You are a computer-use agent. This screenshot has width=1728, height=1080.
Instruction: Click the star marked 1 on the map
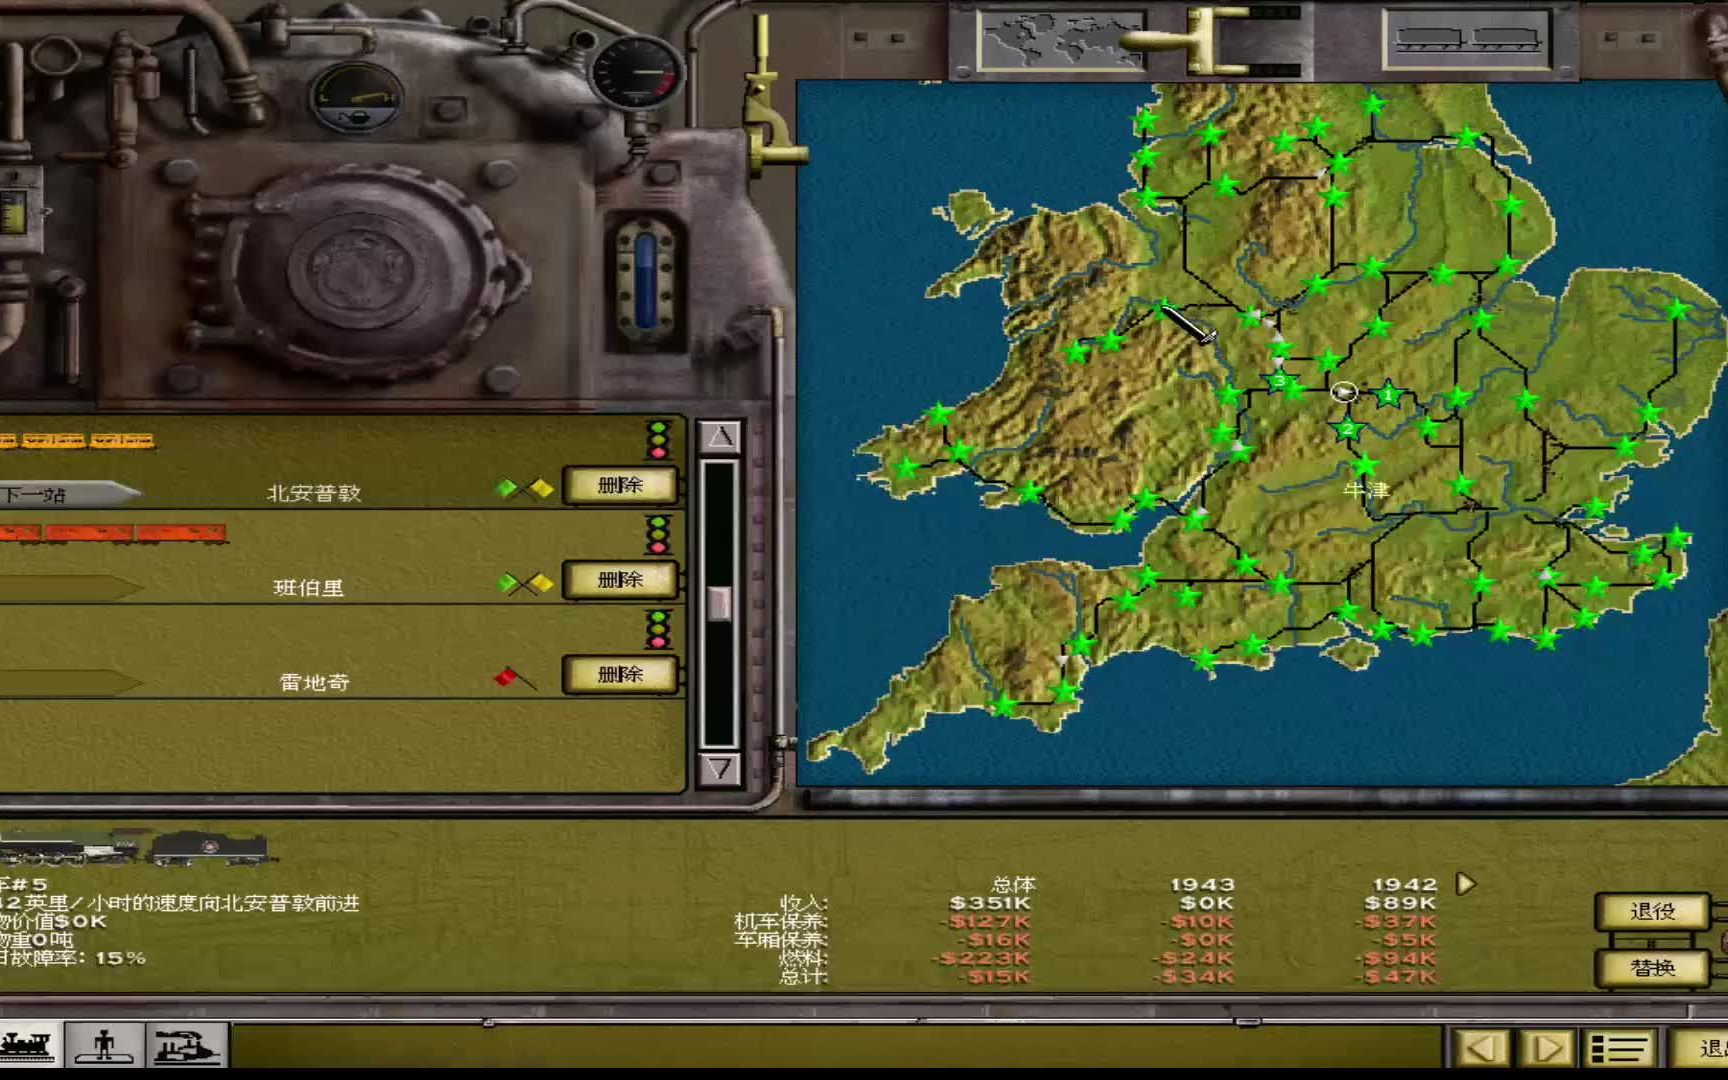point(1388,395)
